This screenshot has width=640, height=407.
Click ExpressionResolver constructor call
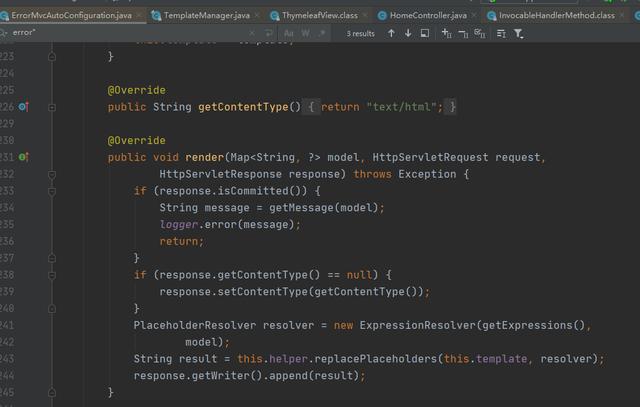417,325
